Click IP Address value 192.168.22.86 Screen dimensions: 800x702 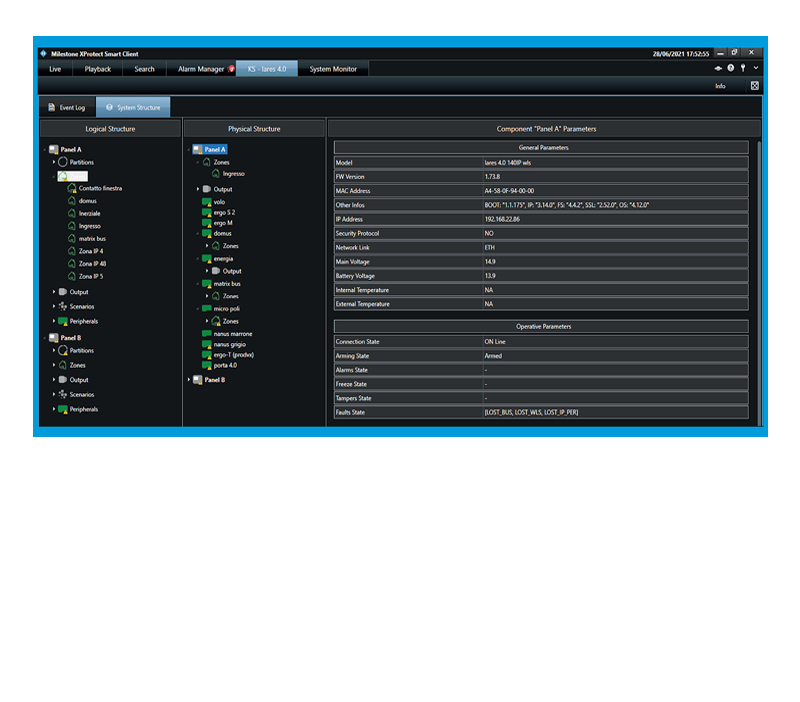[502, 219]
